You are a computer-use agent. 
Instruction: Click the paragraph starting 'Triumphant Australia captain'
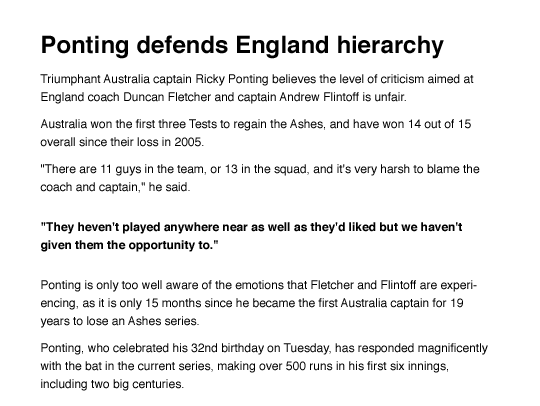(x=257, y=88)
